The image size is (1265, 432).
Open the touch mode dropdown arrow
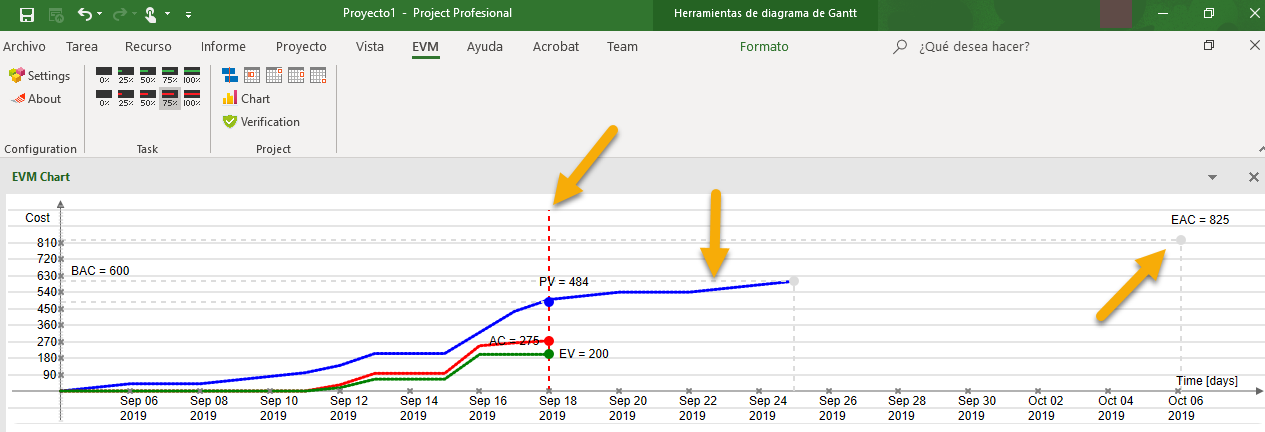coord(168,14)
